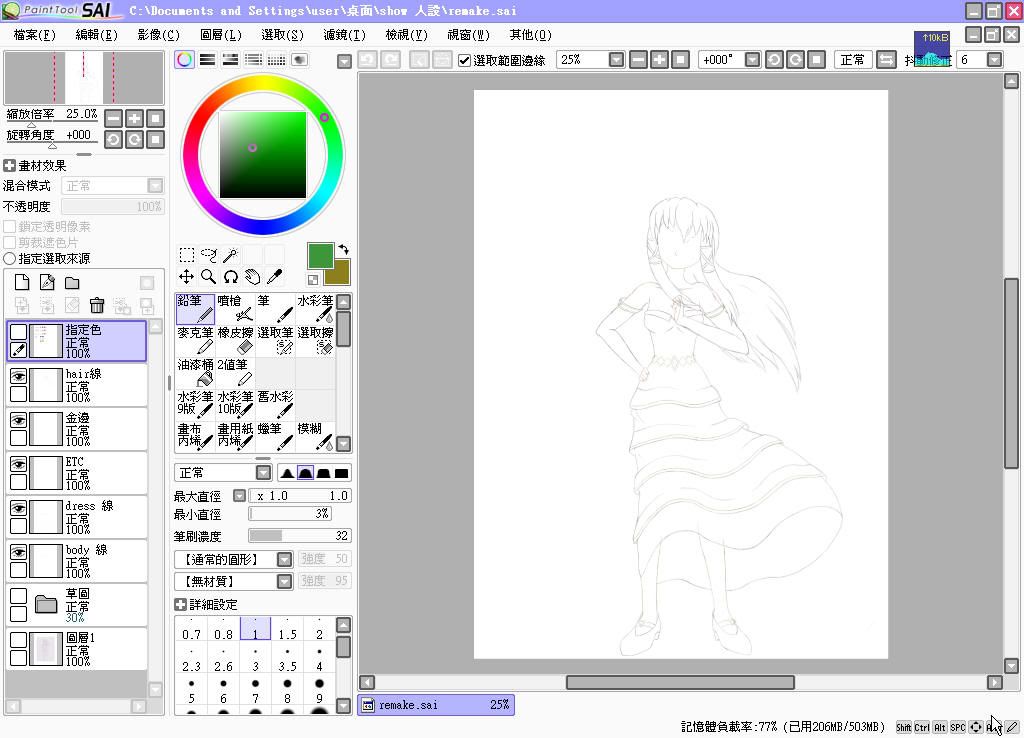This screenshot has width=1024, height=738.
Task: Swap foreground and background colors
Action: [343, 249]
